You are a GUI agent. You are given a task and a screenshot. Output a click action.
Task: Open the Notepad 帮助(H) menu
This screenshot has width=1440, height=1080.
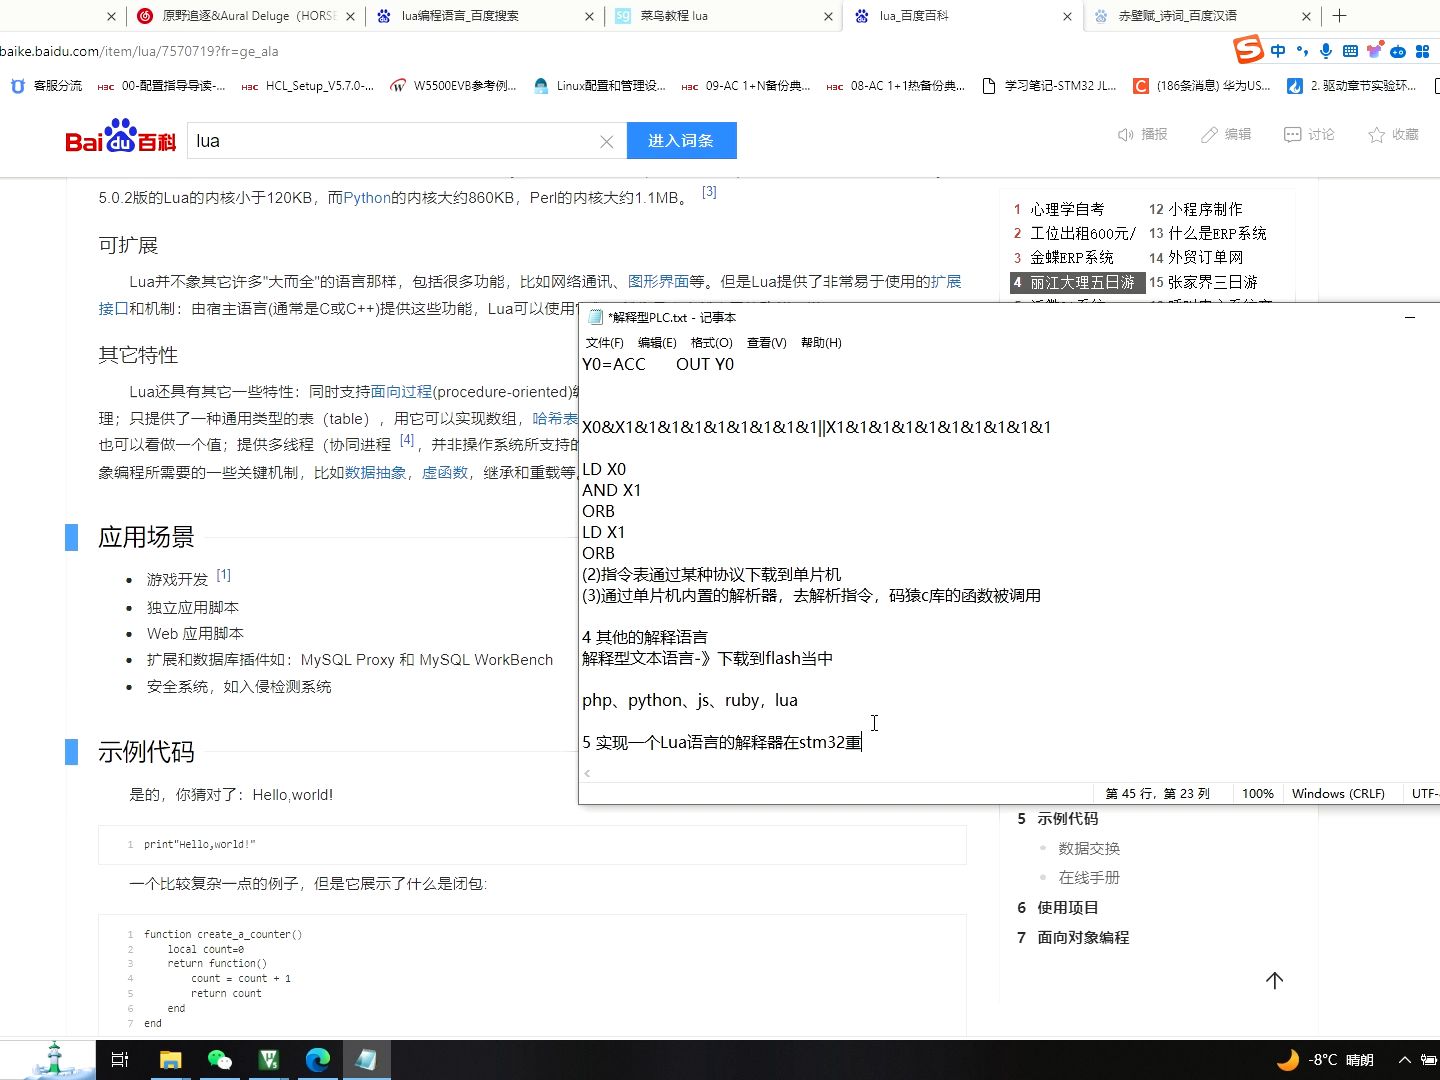click(x=821, y=343)
